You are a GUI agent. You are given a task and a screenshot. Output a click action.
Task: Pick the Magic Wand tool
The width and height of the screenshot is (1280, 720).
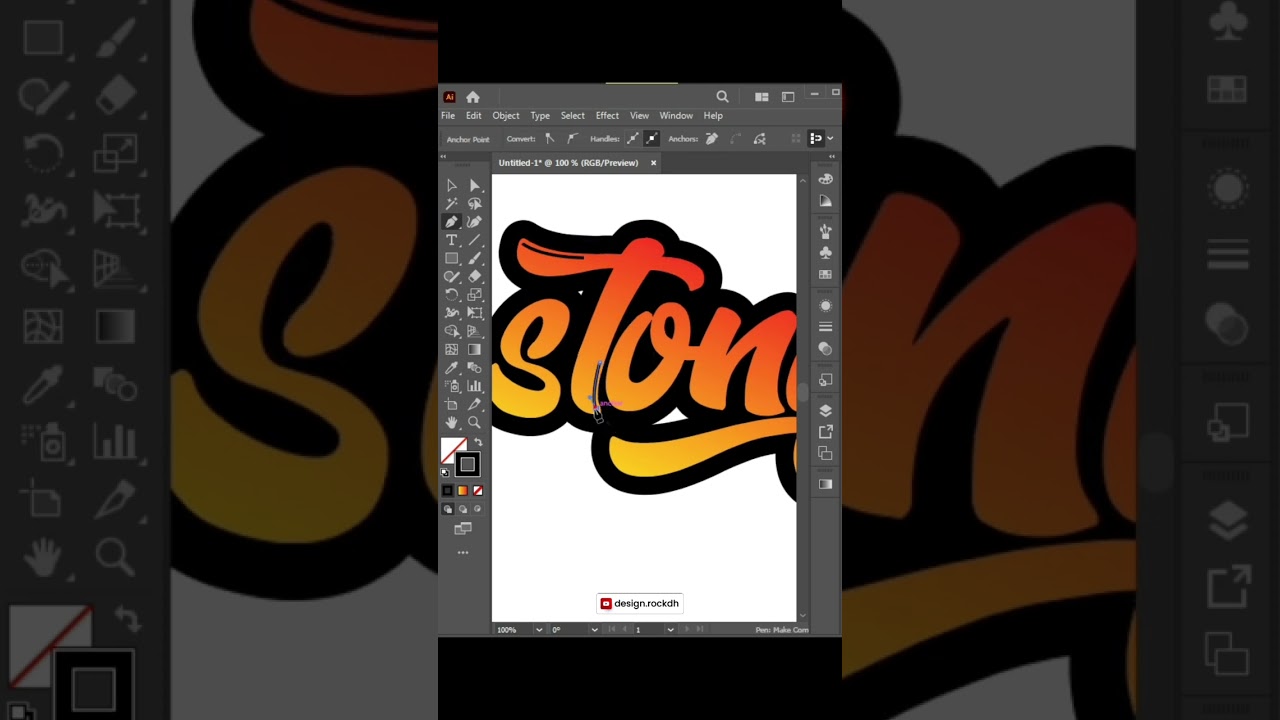[452, 203]
